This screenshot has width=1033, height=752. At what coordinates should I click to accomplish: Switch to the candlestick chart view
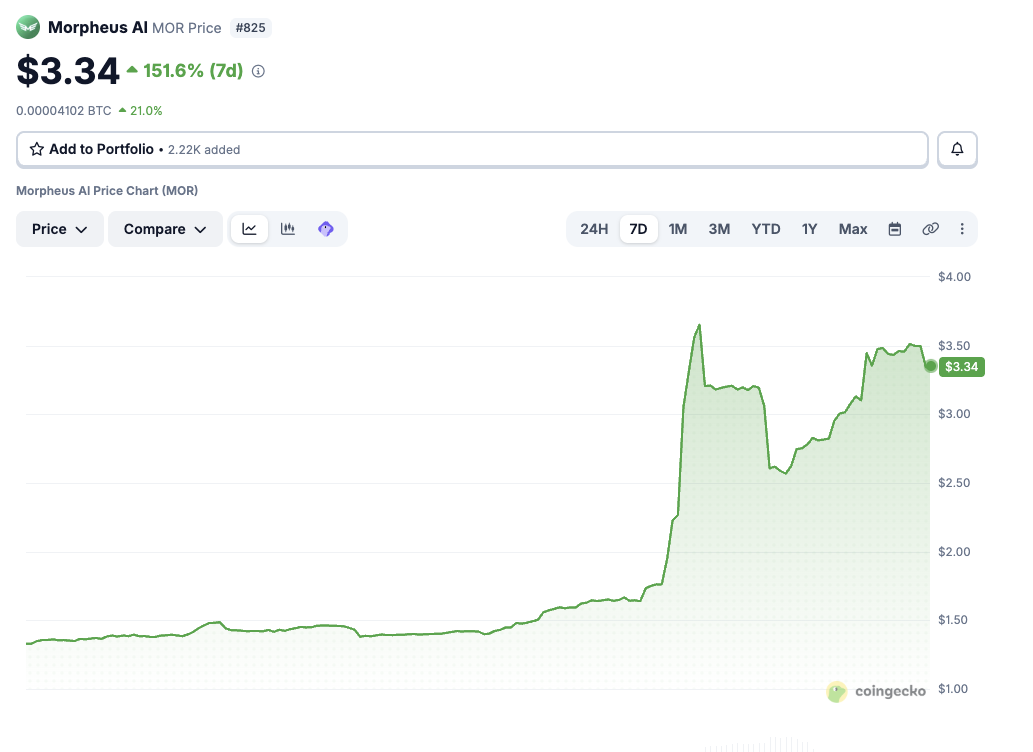click(287, 229)
